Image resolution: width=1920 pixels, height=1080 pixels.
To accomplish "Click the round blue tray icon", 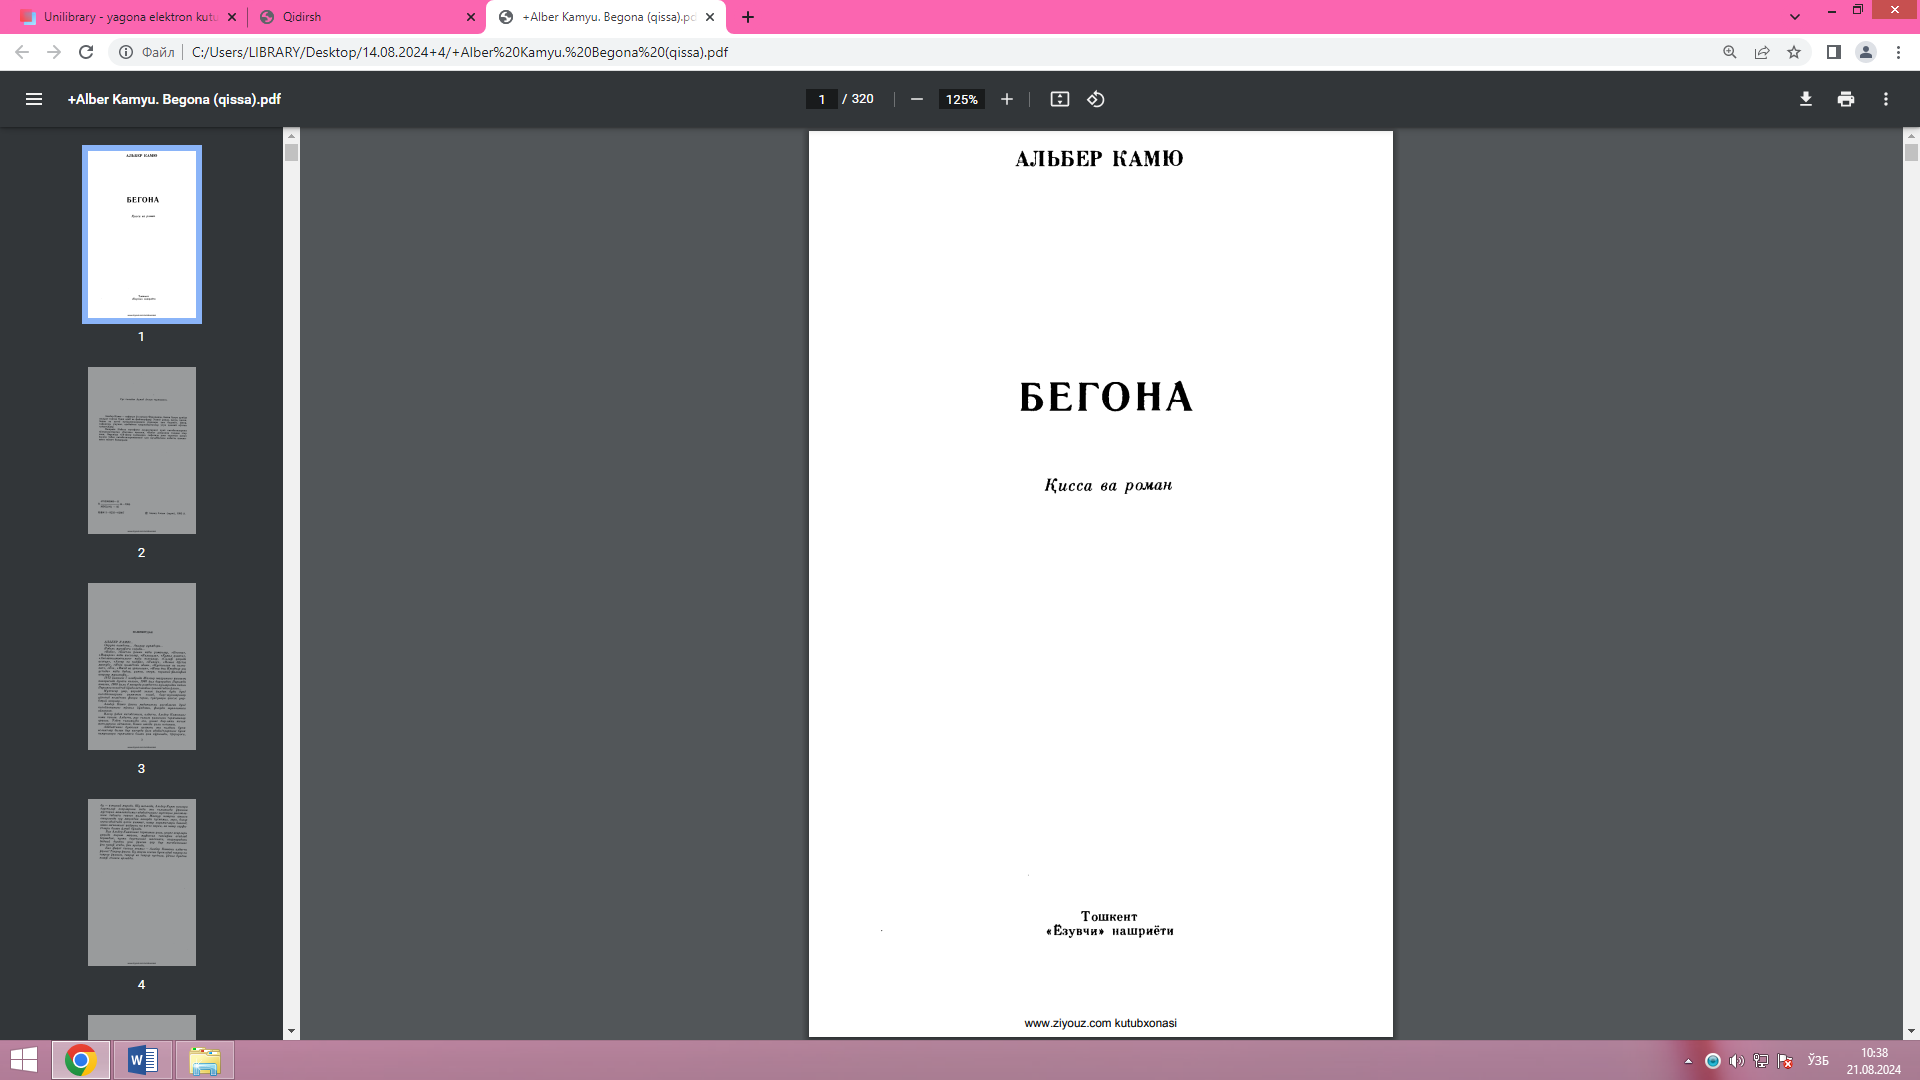I will 1713,1061.
